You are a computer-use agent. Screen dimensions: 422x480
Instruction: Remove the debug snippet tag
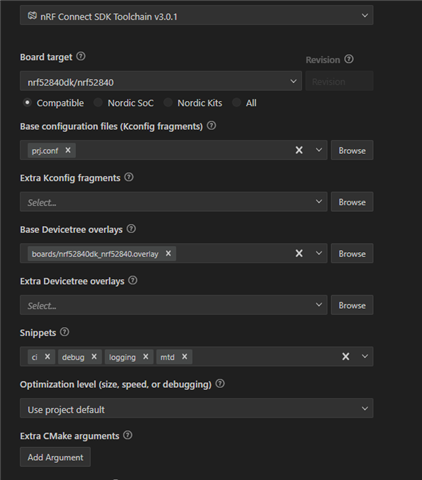pyautogui.click(x=94, y=357)
